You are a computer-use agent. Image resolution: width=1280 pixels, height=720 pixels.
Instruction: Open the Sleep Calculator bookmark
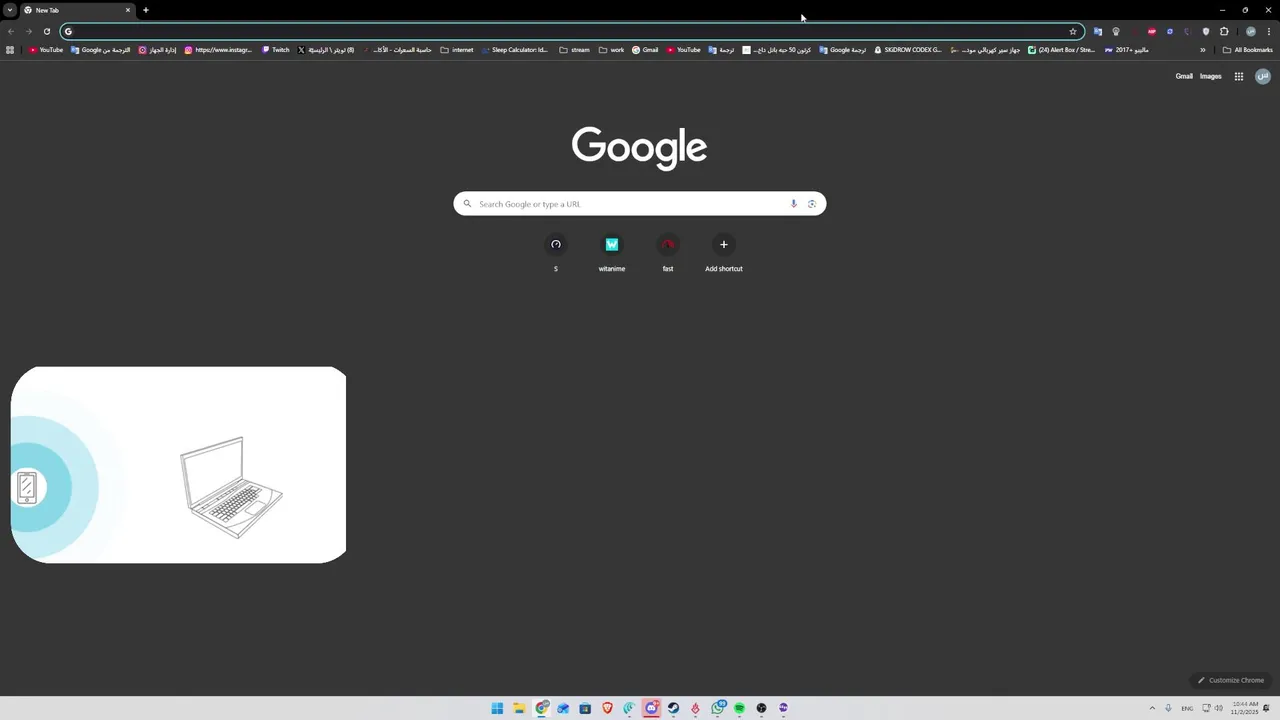(514, 49)
